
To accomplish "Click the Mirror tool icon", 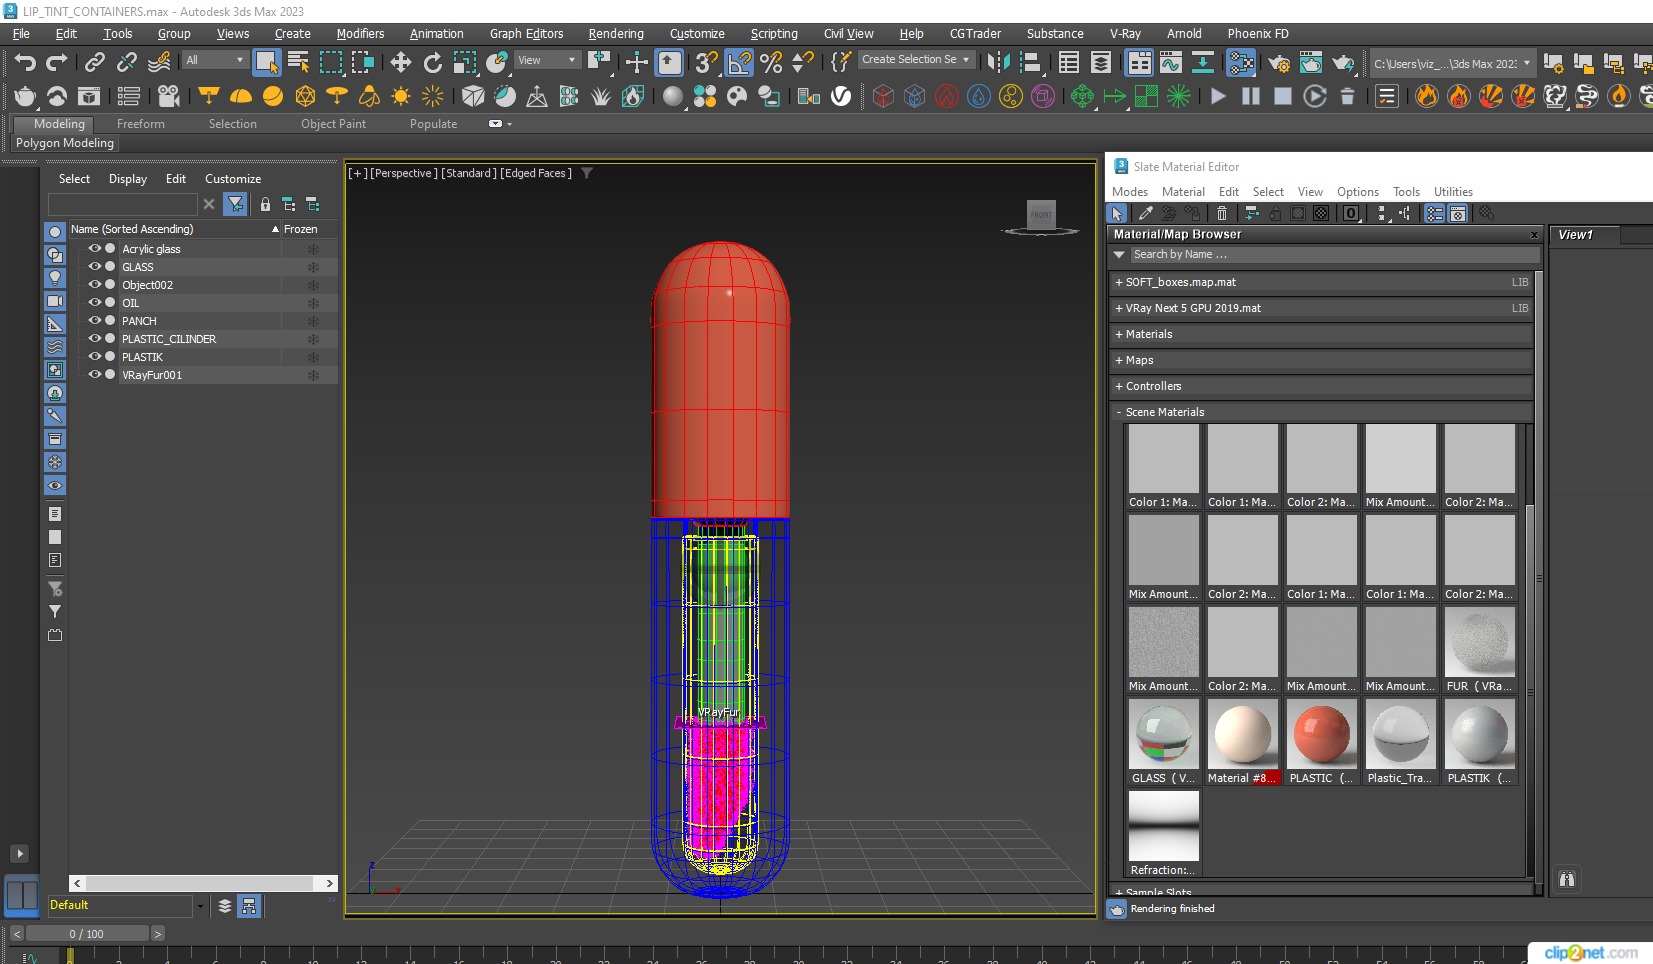I will [997, 62].
